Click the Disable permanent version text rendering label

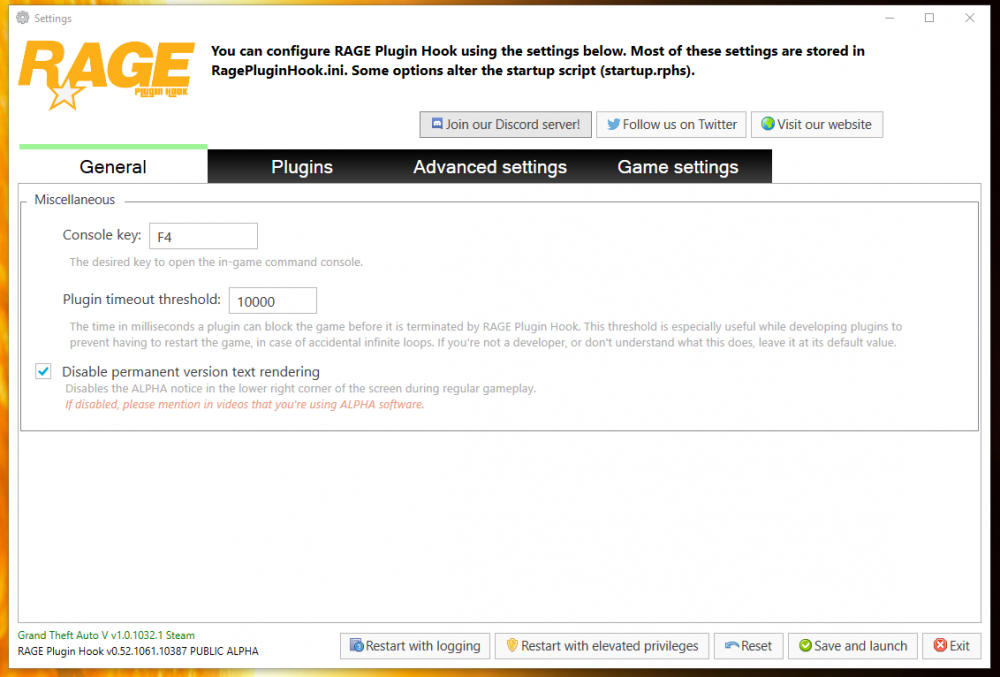click(x=191, y=371)
